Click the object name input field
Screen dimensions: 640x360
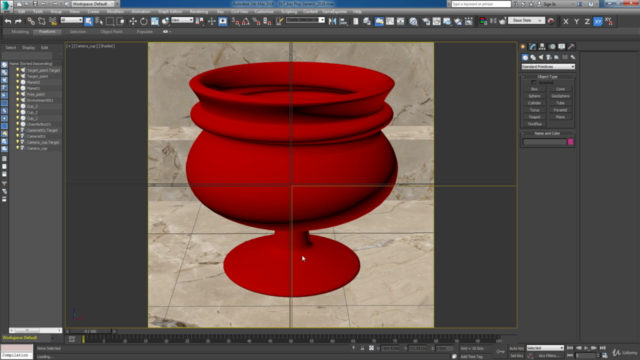pos(544,142)
